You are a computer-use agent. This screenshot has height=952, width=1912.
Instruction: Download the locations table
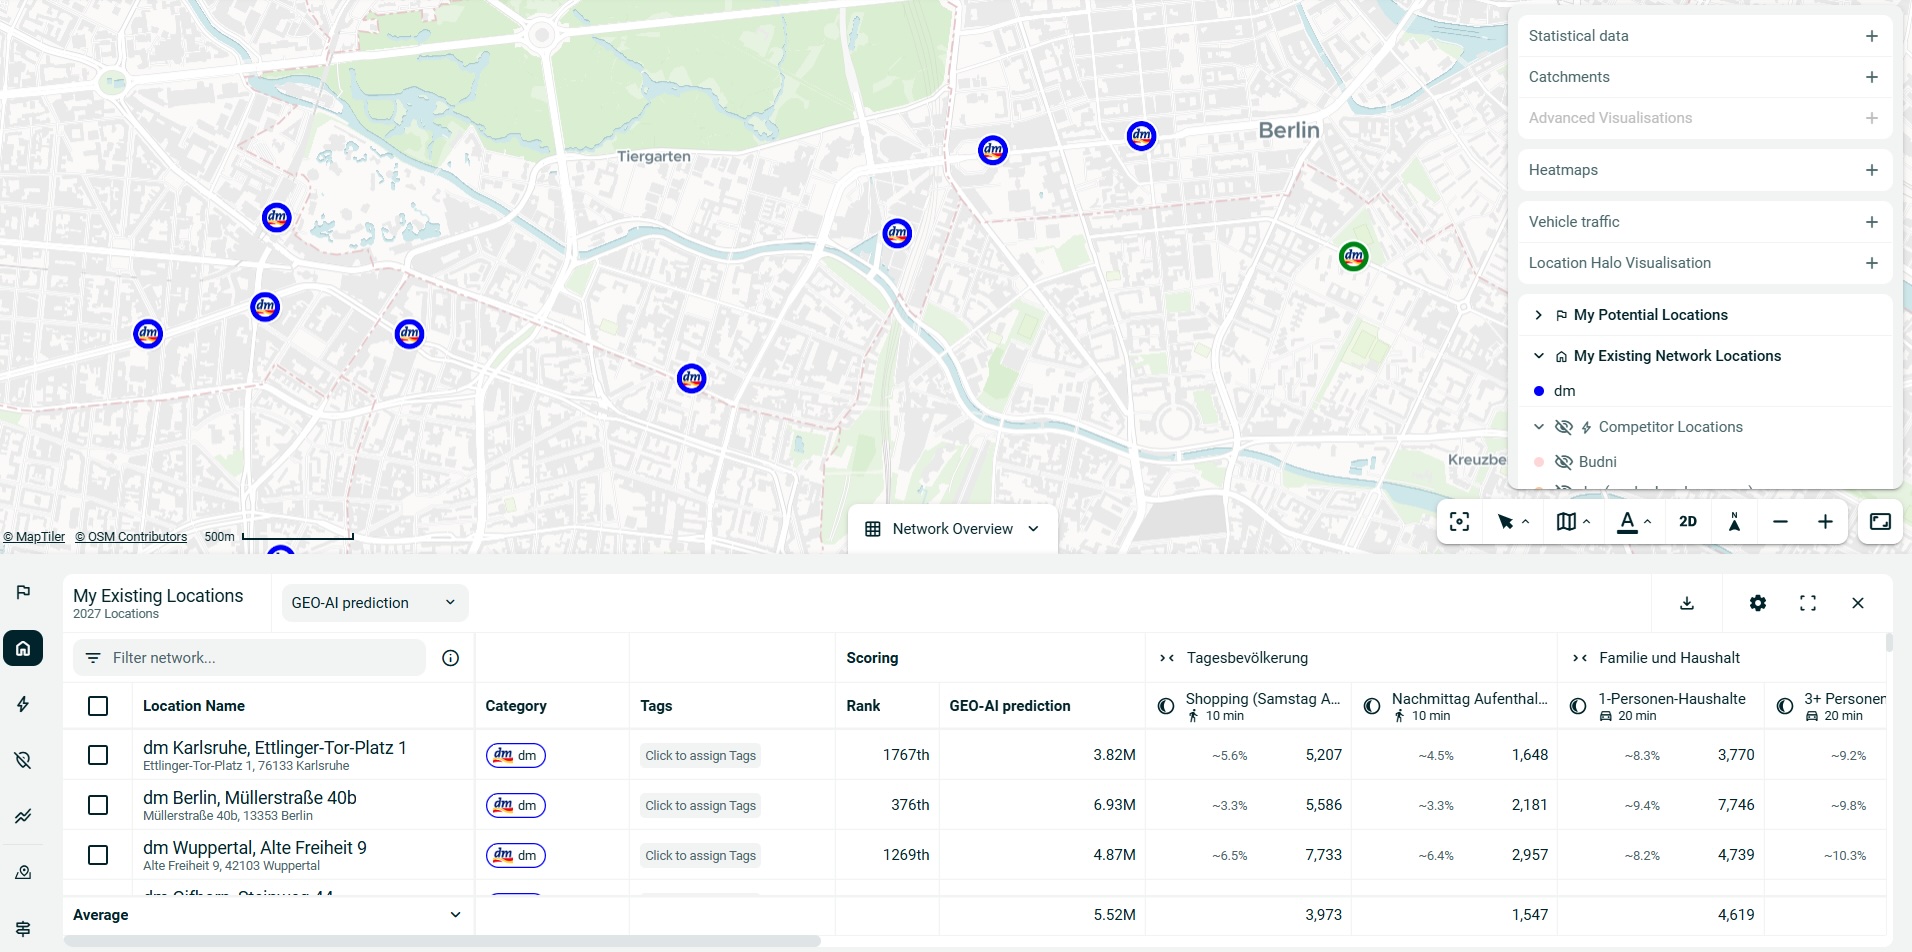click(x=1687, y=603)
